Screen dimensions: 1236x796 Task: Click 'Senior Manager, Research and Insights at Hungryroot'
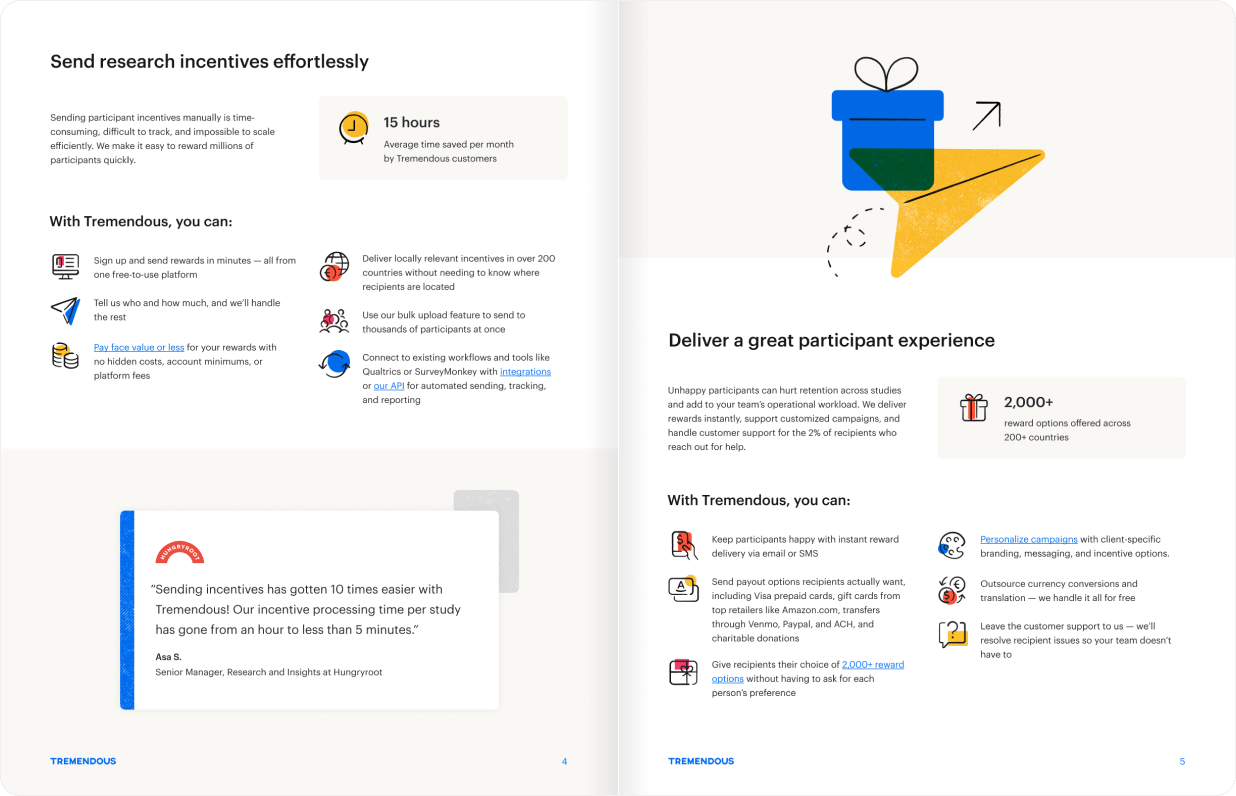click(269, 672)
